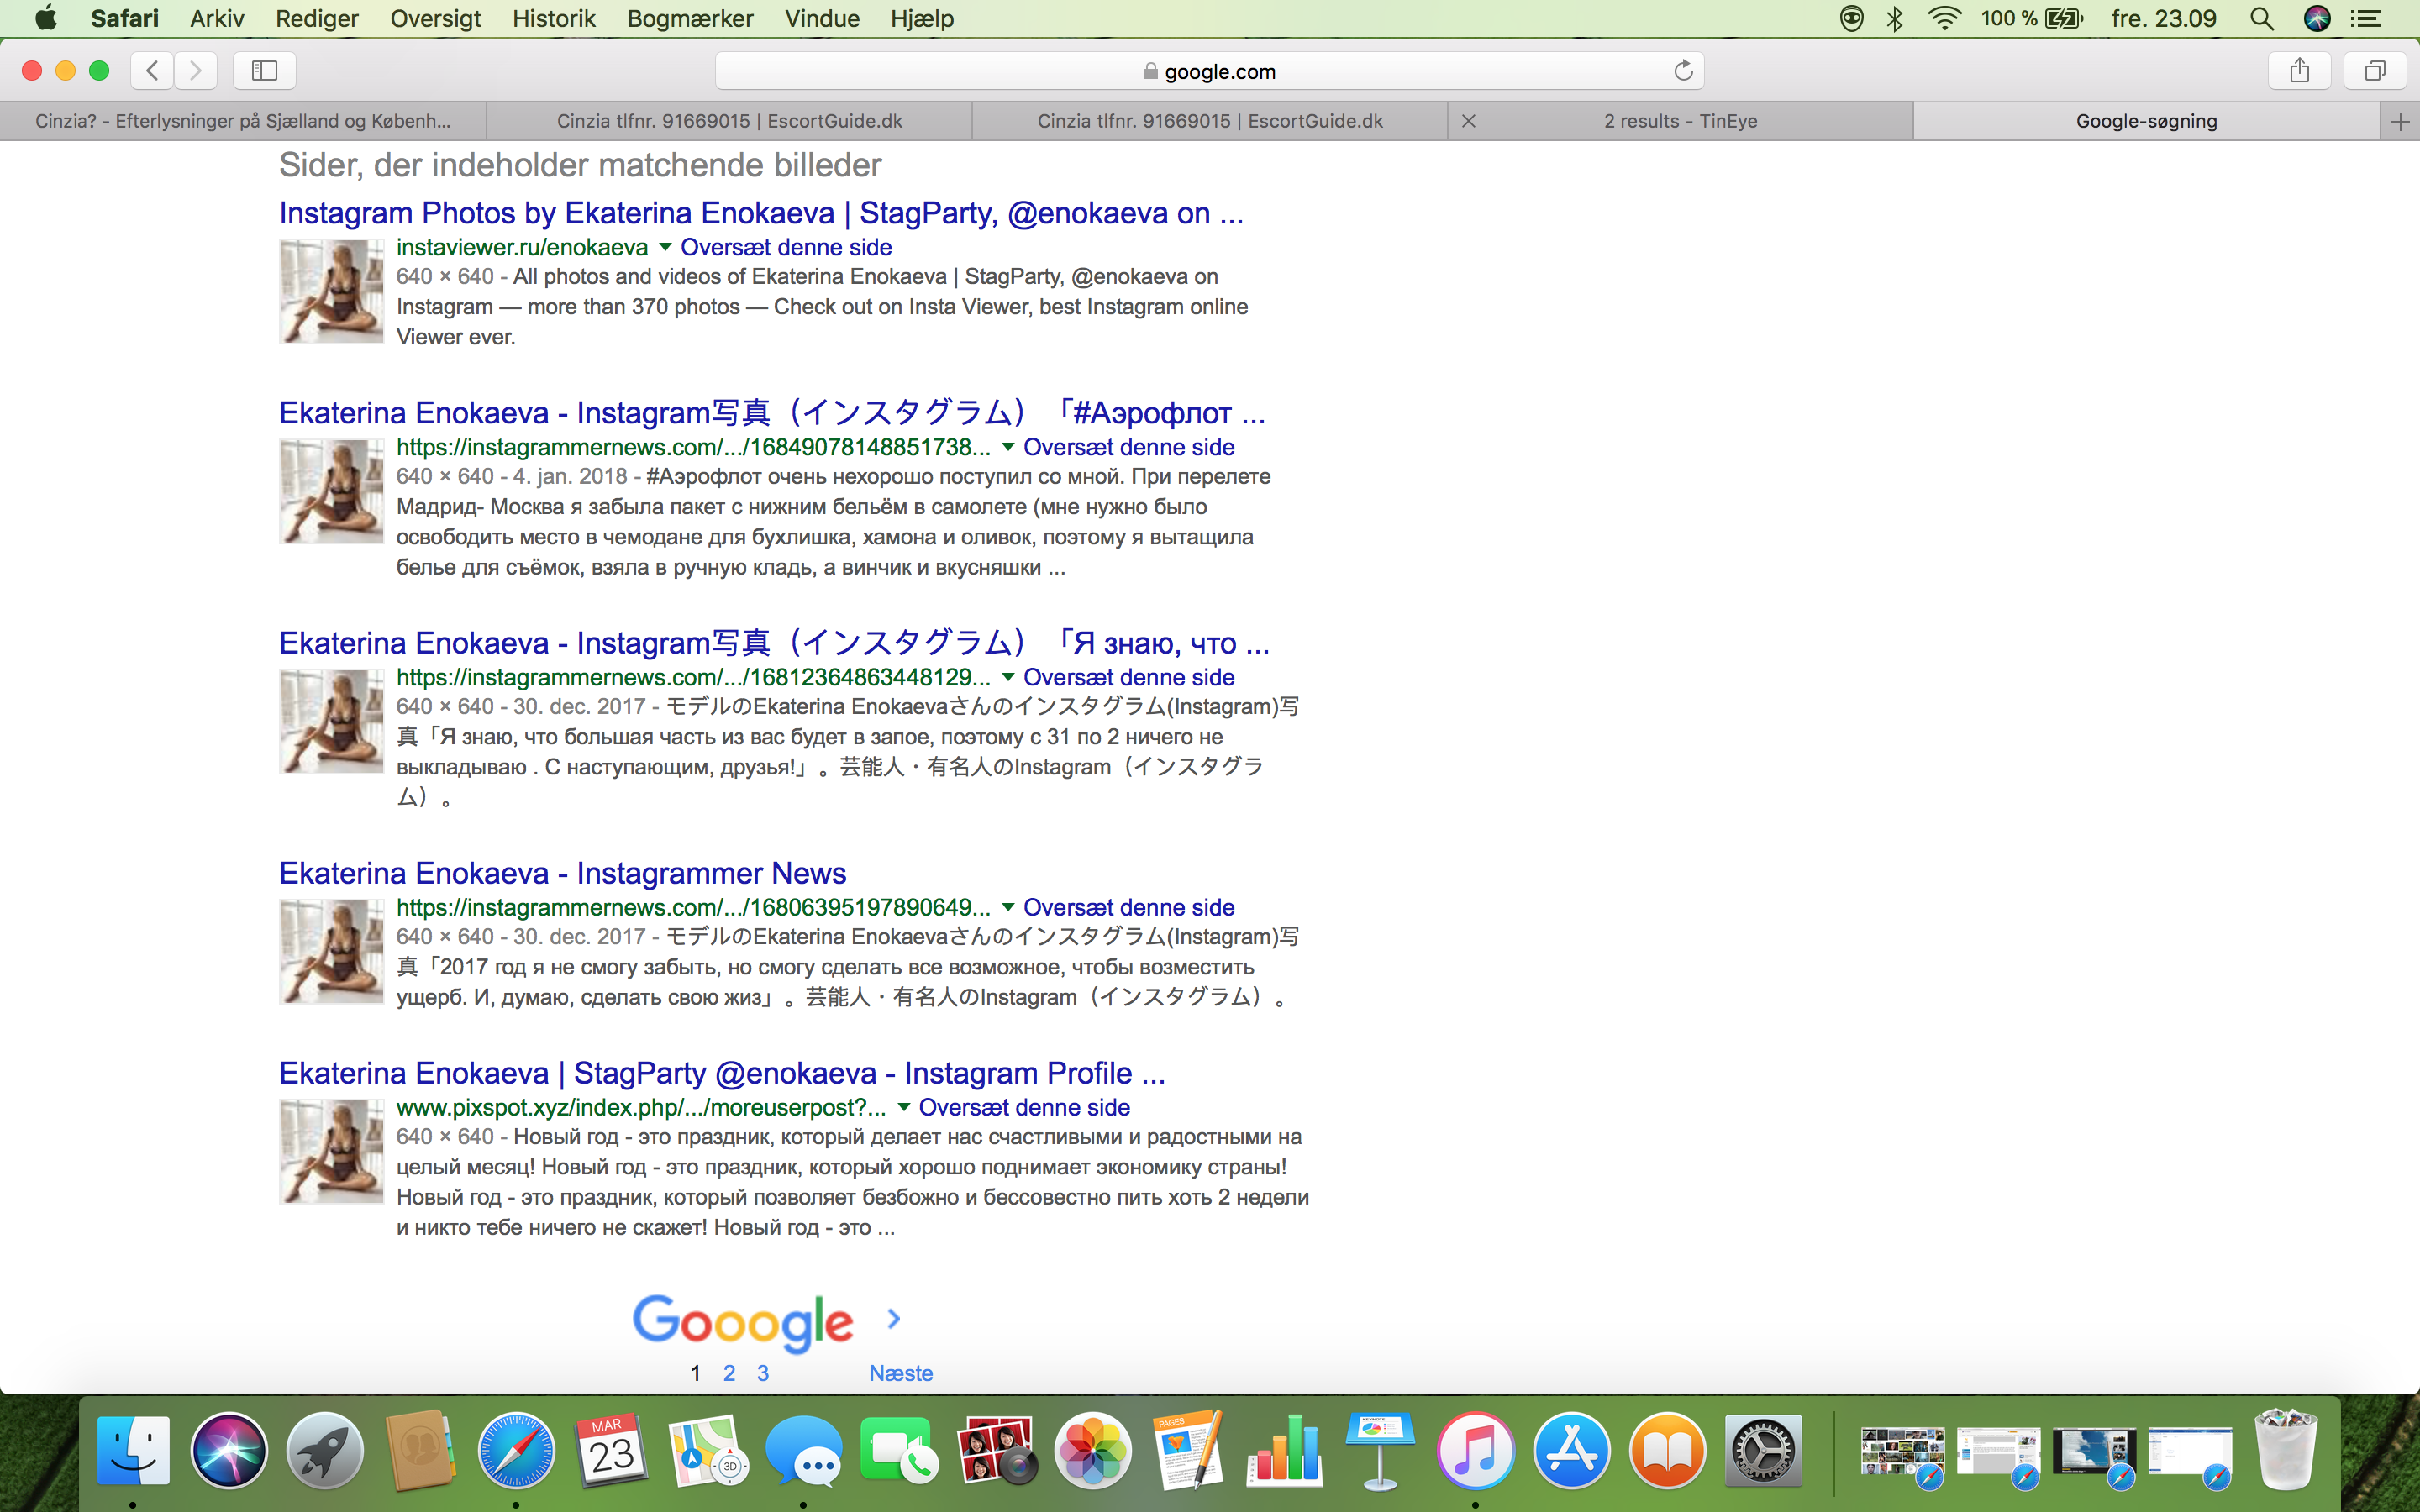2420x1512 pixels.
Task: Open Contacts book in Dock
Action: tap(420, 1449)
